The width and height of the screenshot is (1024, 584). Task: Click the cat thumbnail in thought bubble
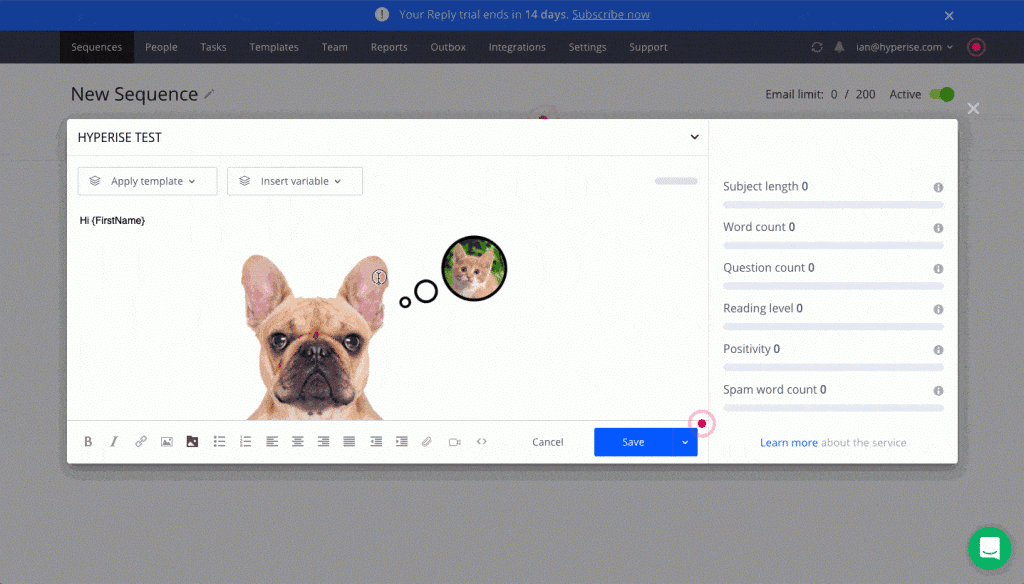[x=474, y=269]
